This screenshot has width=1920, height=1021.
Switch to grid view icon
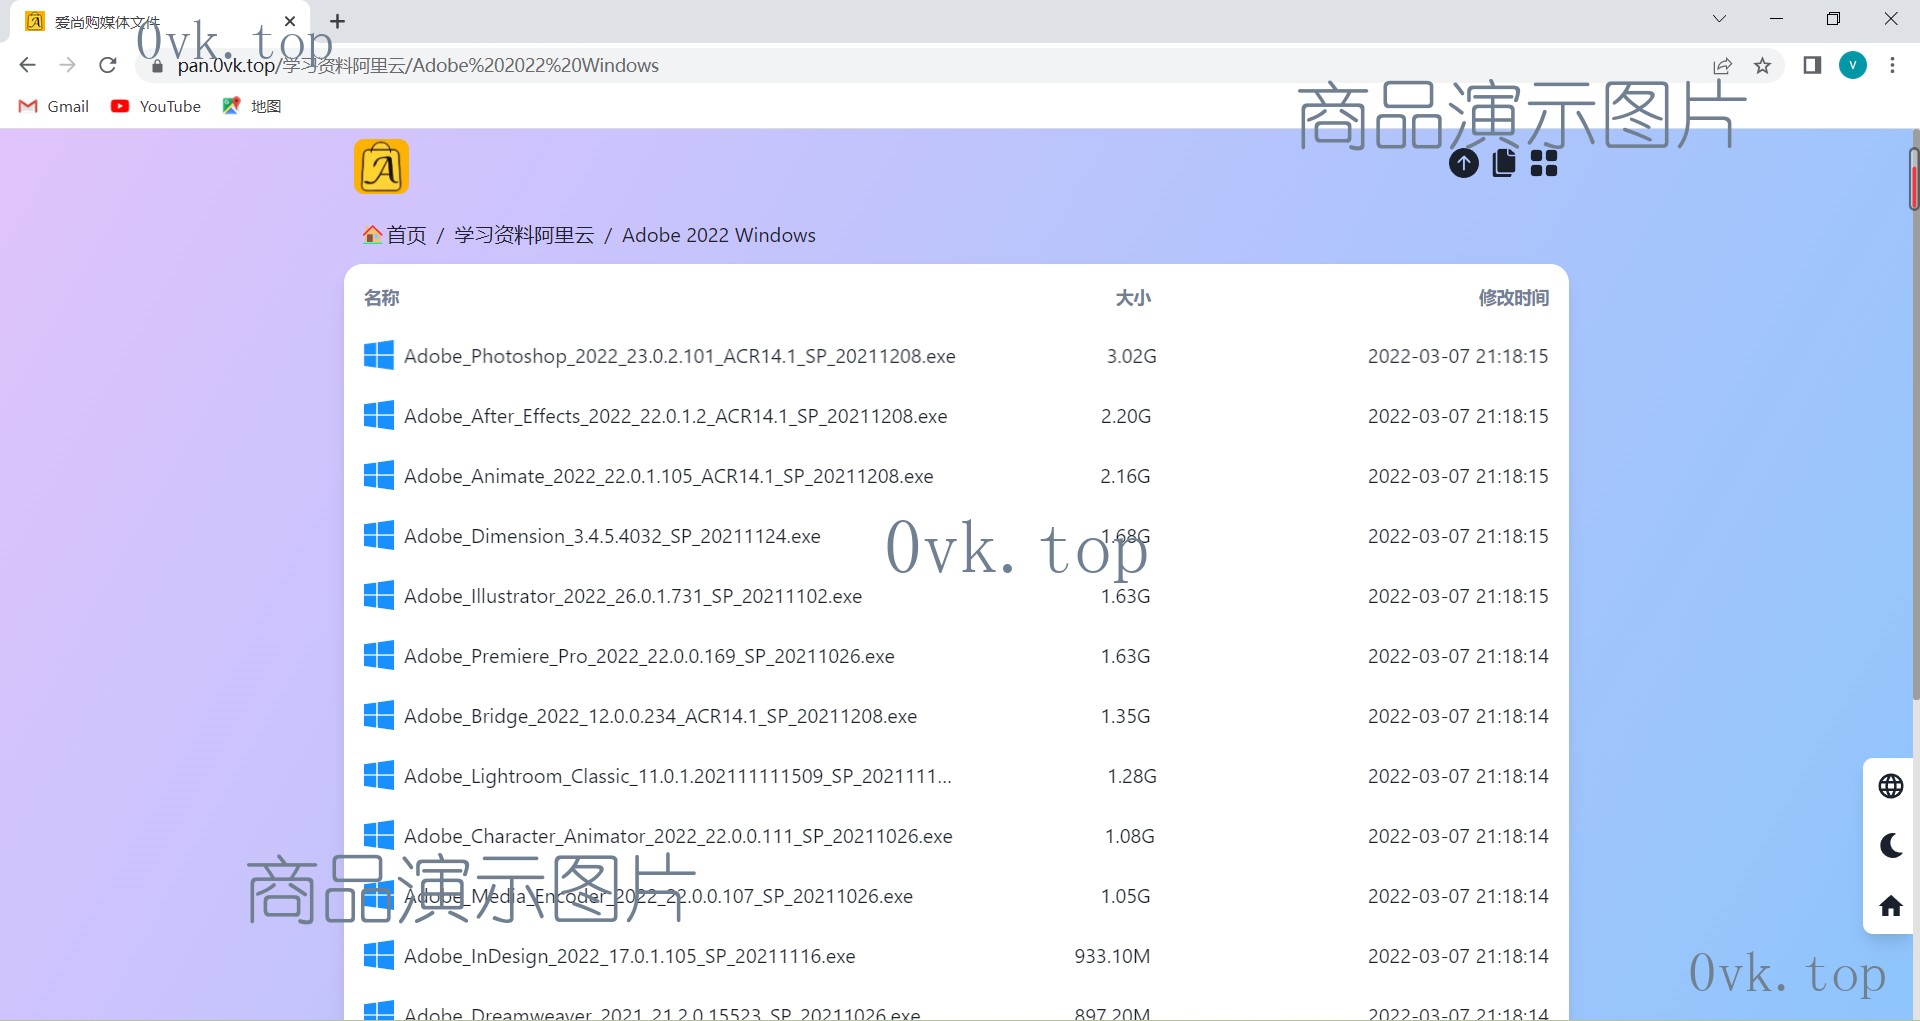(x=1544, y=163)
